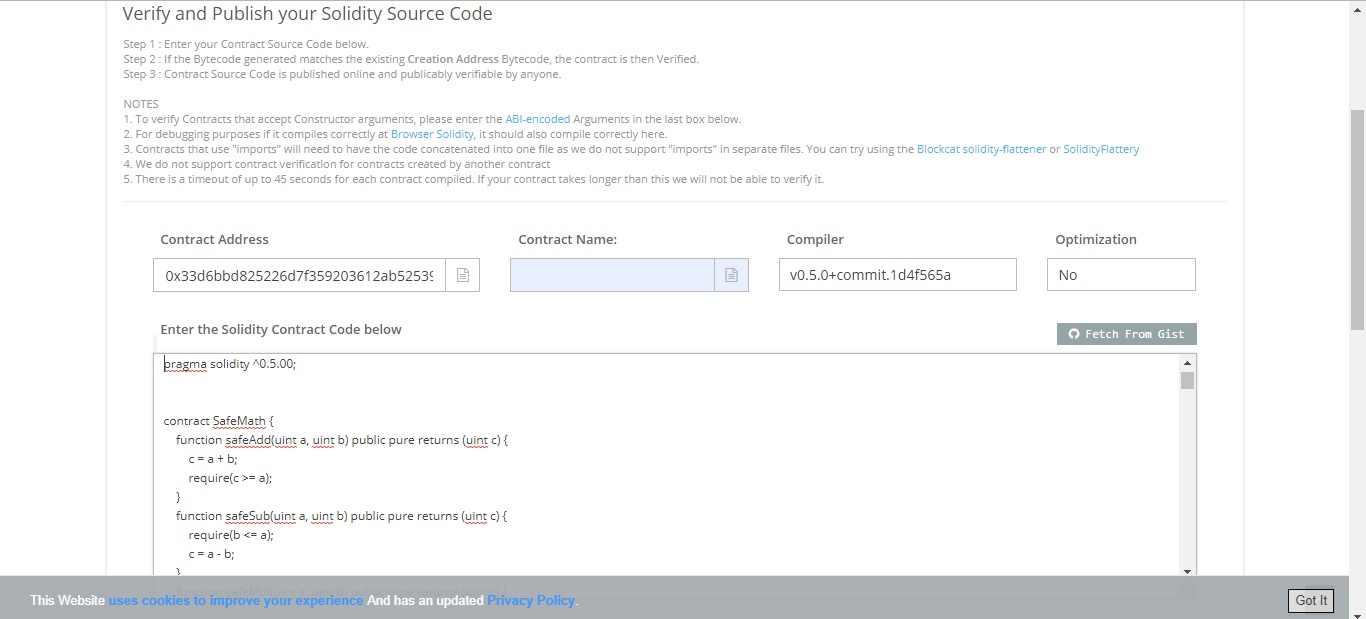1366x619 pixels.
Task: Open the Privacy Policy link
Action: 530,601
